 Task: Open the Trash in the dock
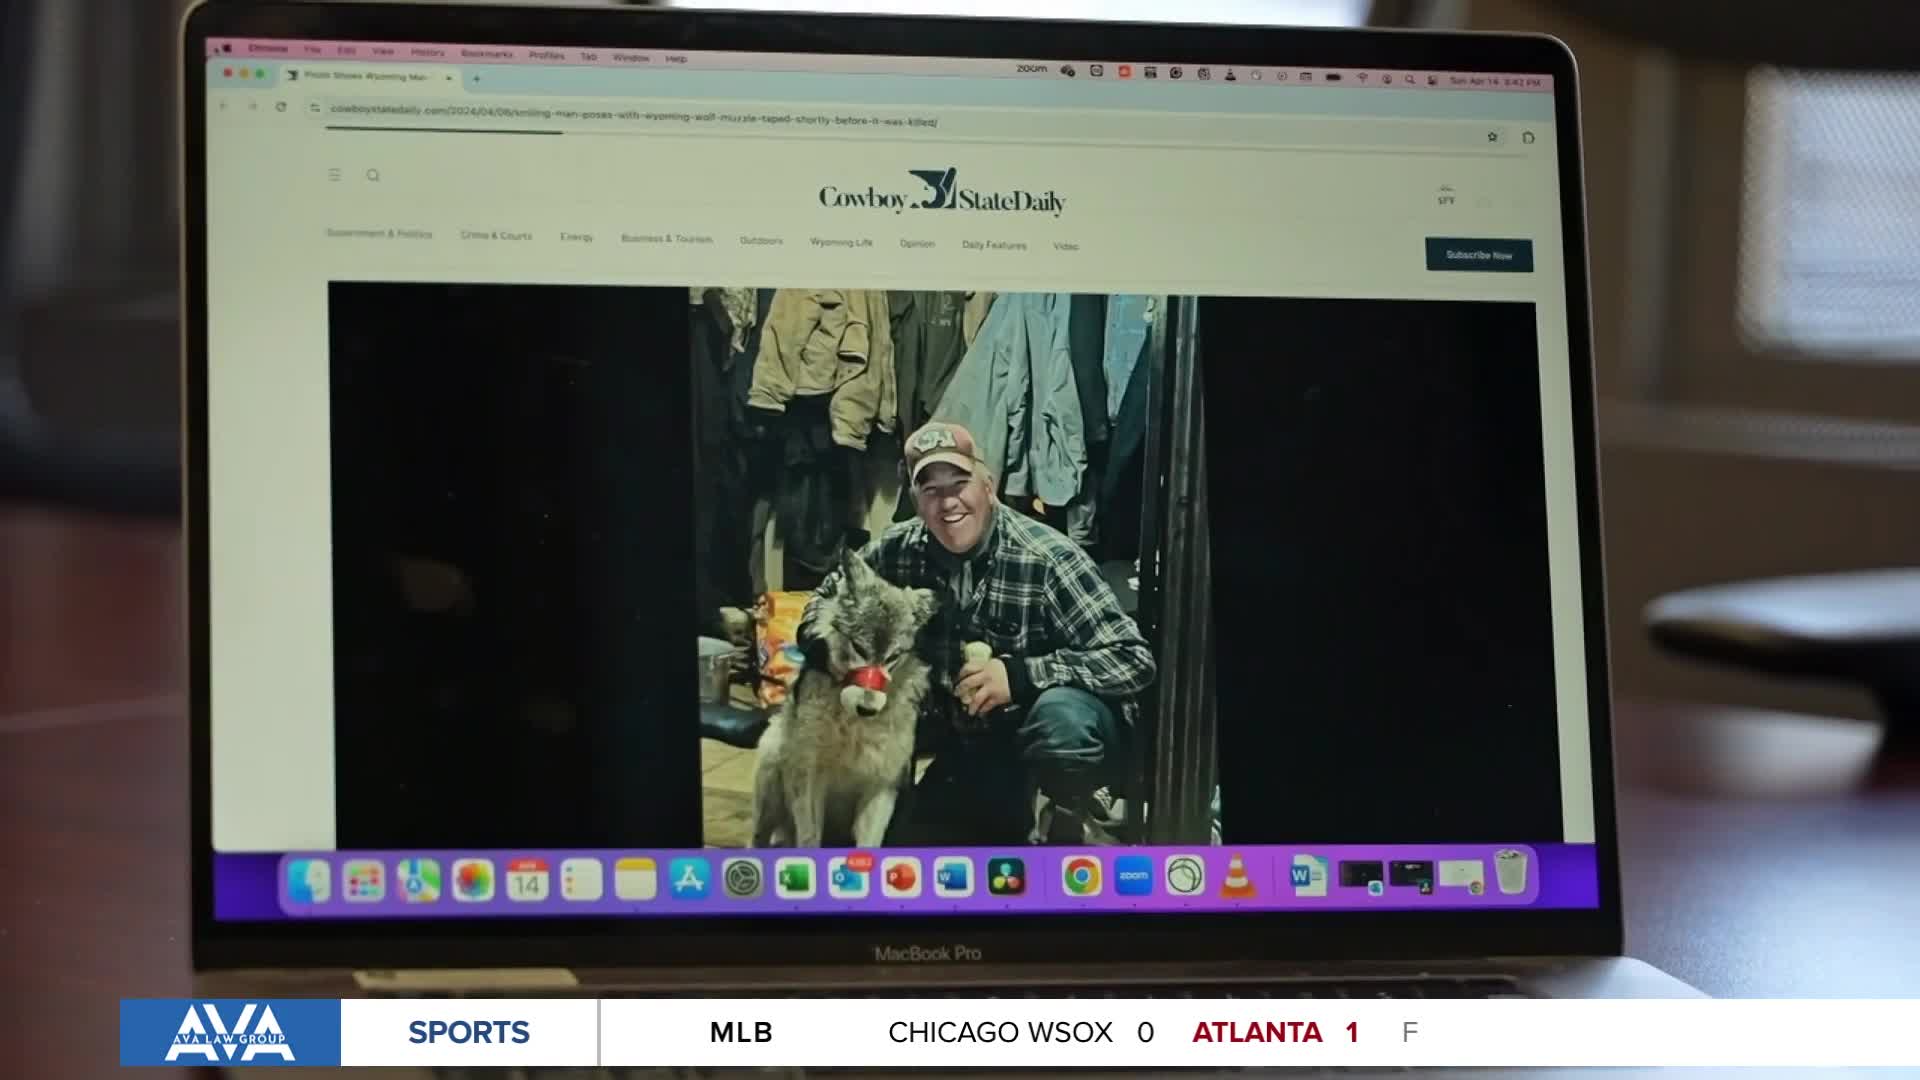1511,873
